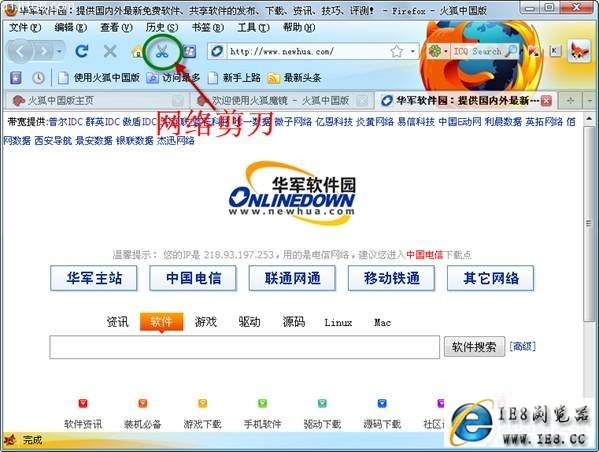
Task: Click the fox mascot icon at top right
Action: click(x=579, y=51)
